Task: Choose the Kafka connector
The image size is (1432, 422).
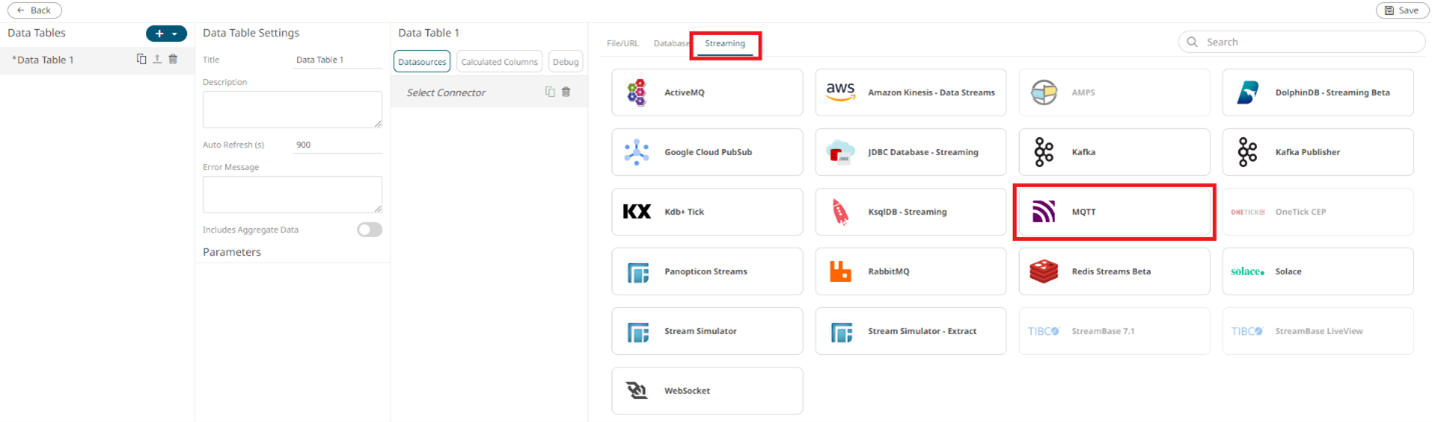Action: pyautogui.click(x=1114, y=152)
